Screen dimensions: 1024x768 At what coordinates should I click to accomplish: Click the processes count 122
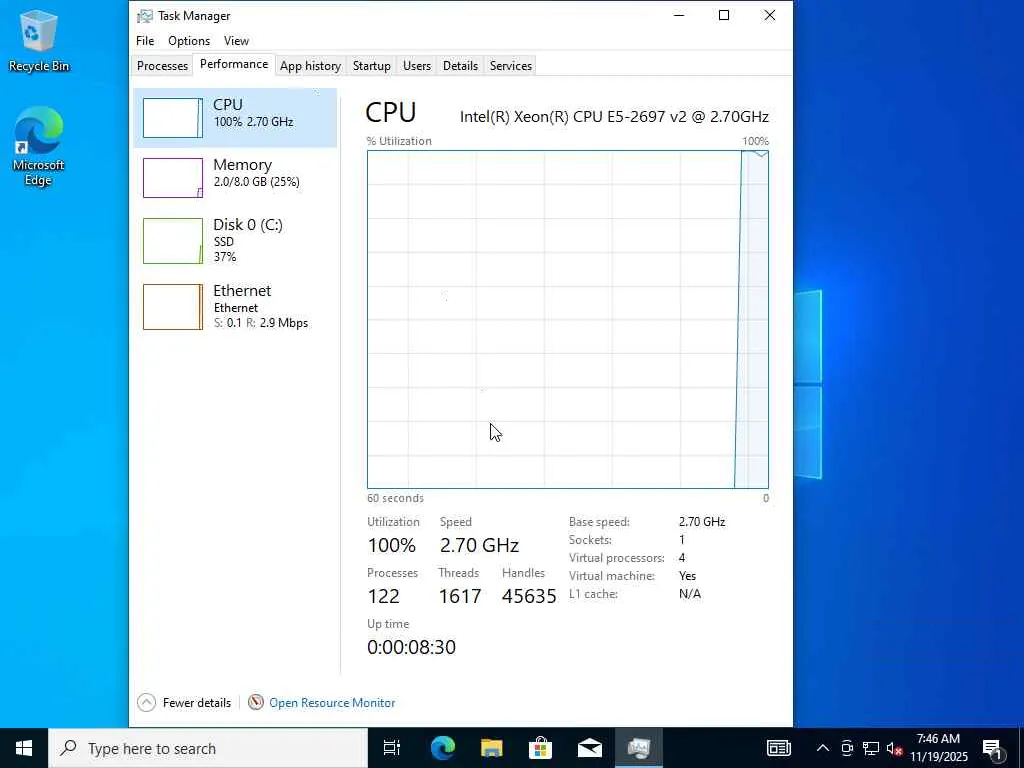pyautogui.click(x=383, y=596)
